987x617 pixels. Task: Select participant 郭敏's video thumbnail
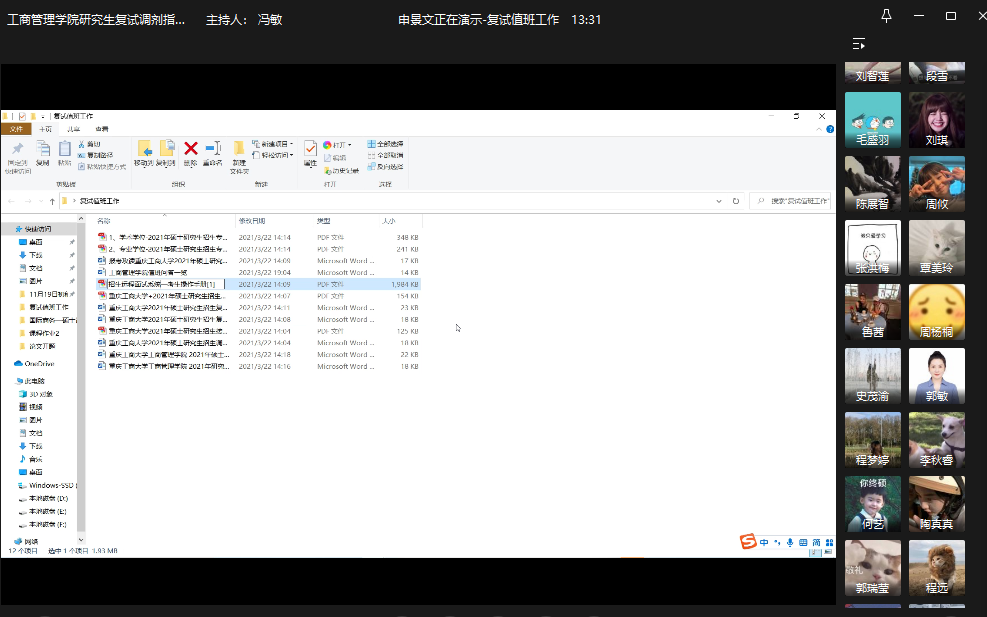coord(937,376)
